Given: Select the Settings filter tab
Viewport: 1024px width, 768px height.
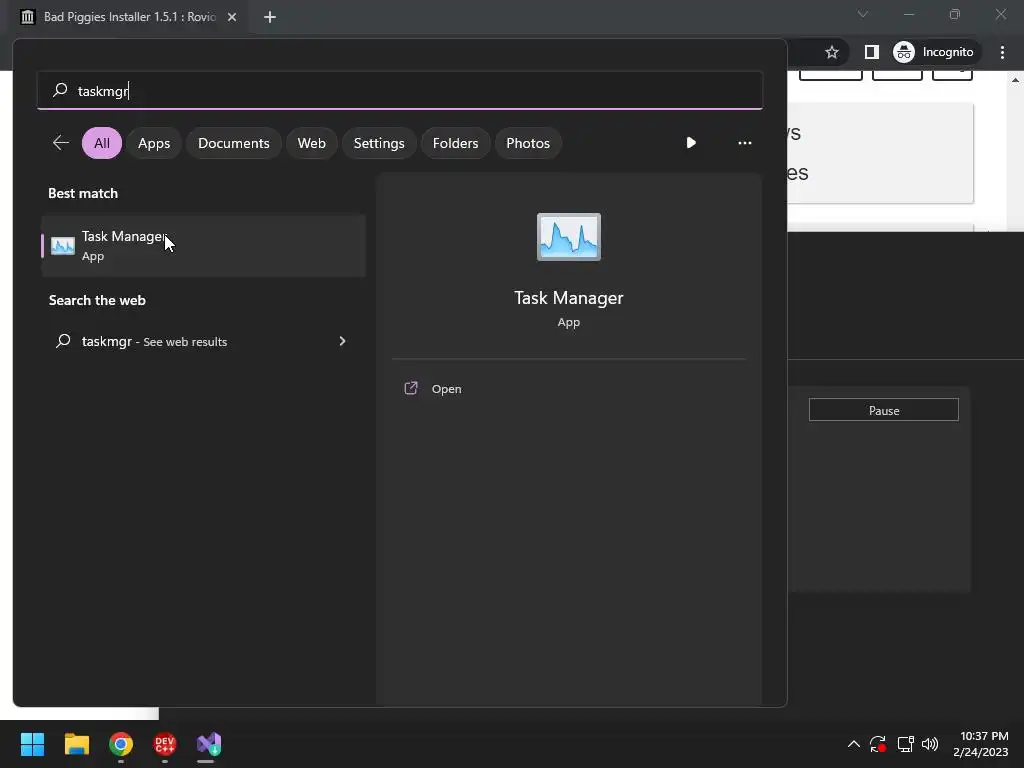Looking at the screenshot, I should [379, 143].
